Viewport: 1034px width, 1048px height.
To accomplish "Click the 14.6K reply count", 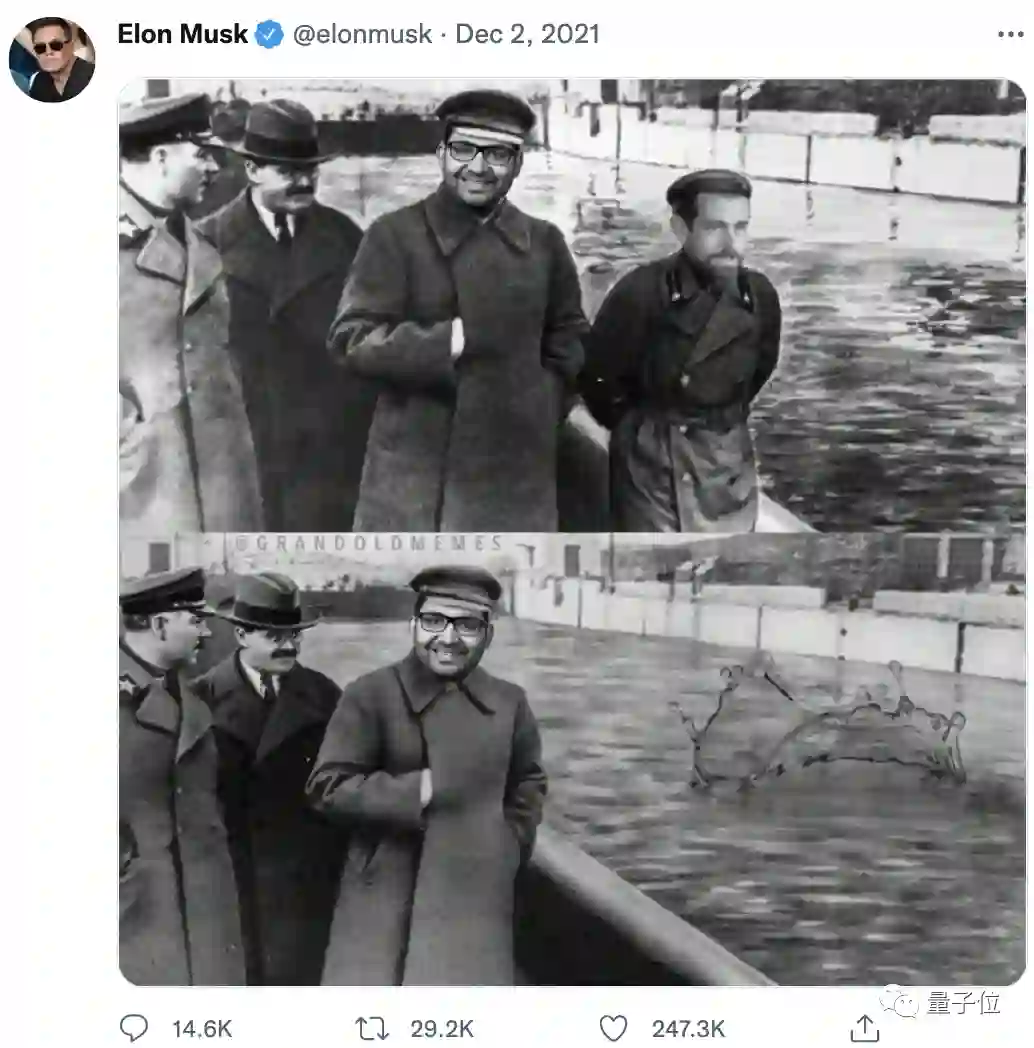I will (203, 1029).
